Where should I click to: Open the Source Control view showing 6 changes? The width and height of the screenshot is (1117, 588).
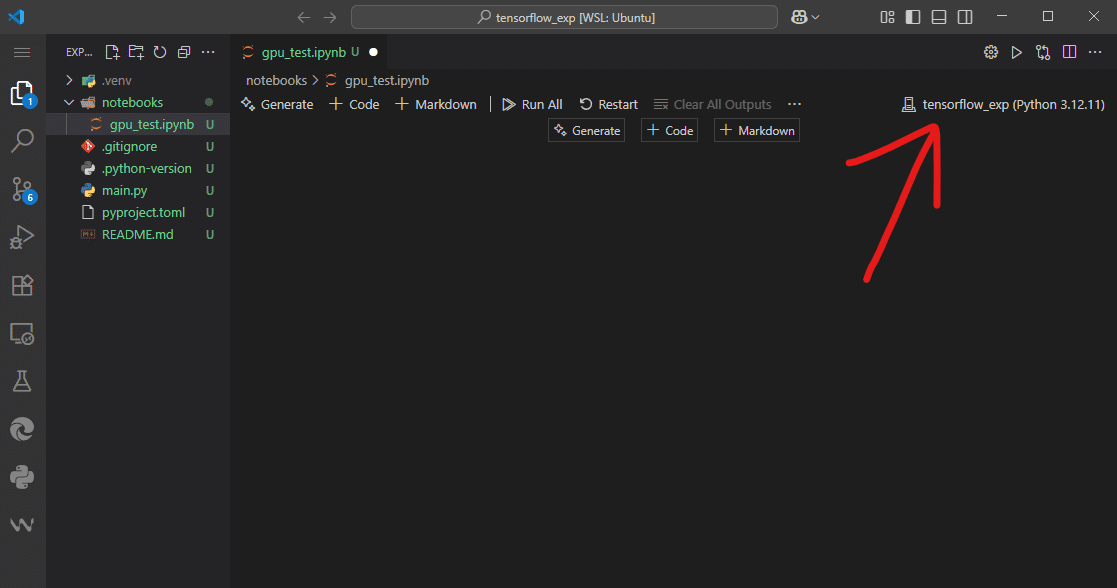[x=22, y=188]
